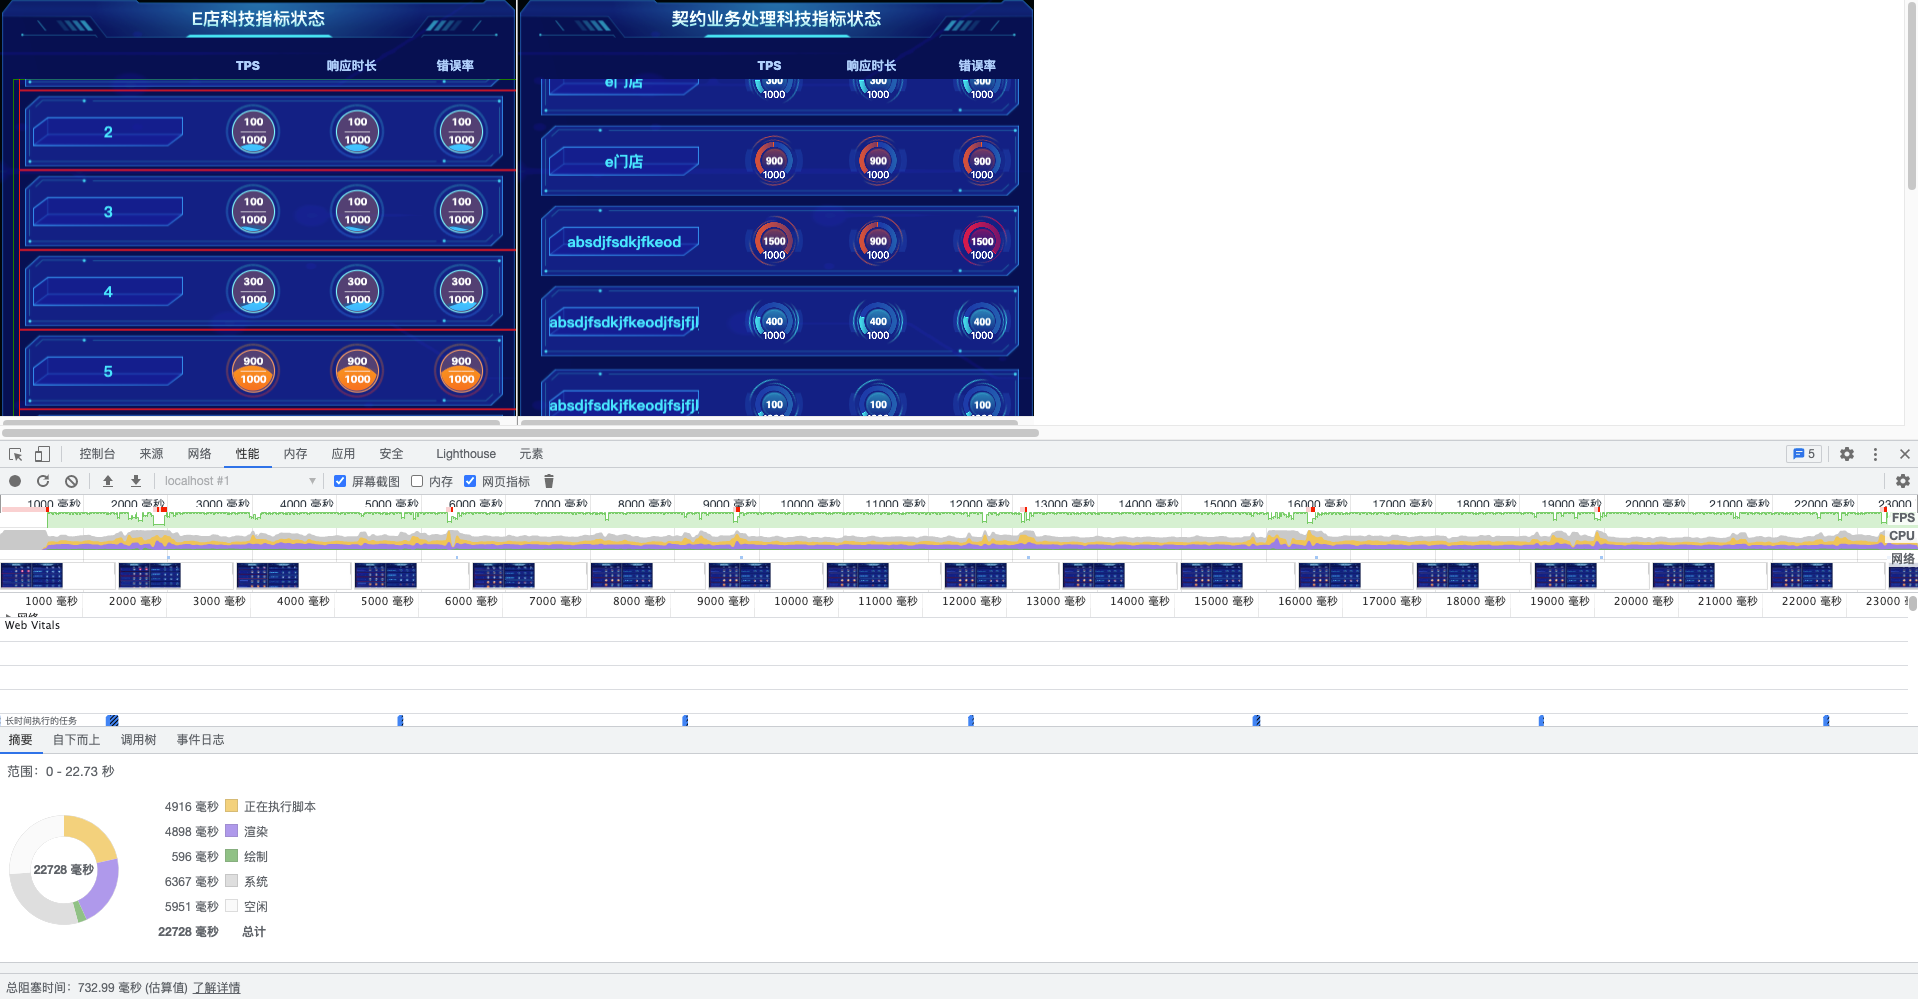Click the white 空闲 legend swatch

(232, 906)
